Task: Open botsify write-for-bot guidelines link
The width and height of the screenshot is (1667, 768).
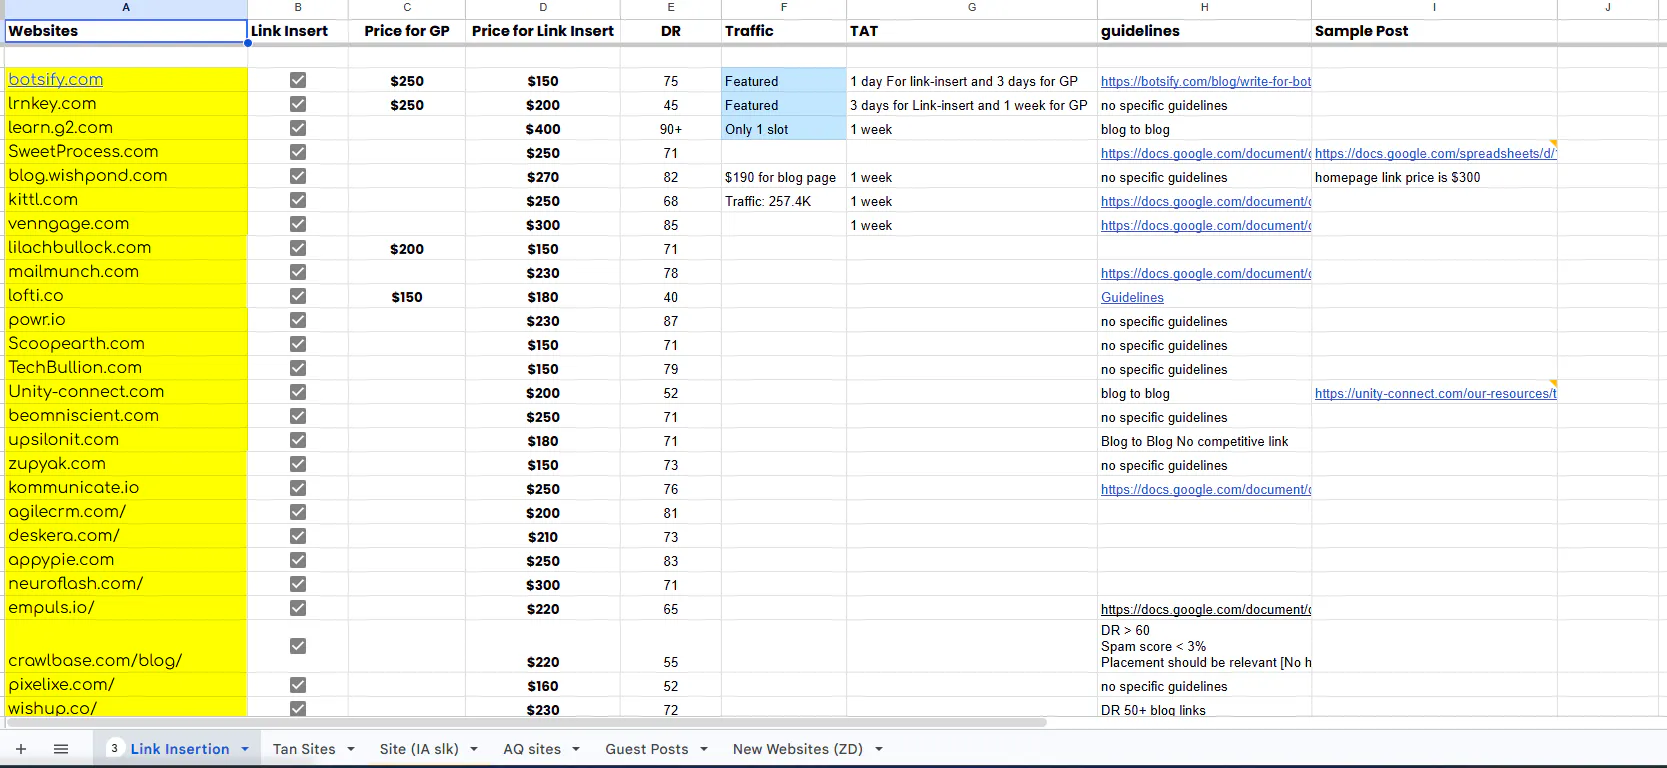Action: [x=1206, y=81]
